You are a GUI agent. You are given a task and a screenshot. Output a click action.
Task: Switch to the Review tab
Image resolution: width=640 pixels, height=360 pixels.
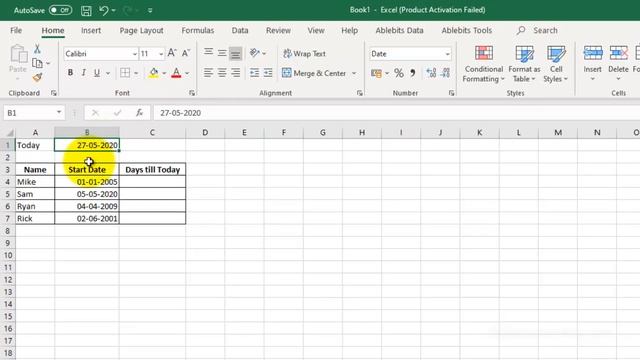click(278, 30)
